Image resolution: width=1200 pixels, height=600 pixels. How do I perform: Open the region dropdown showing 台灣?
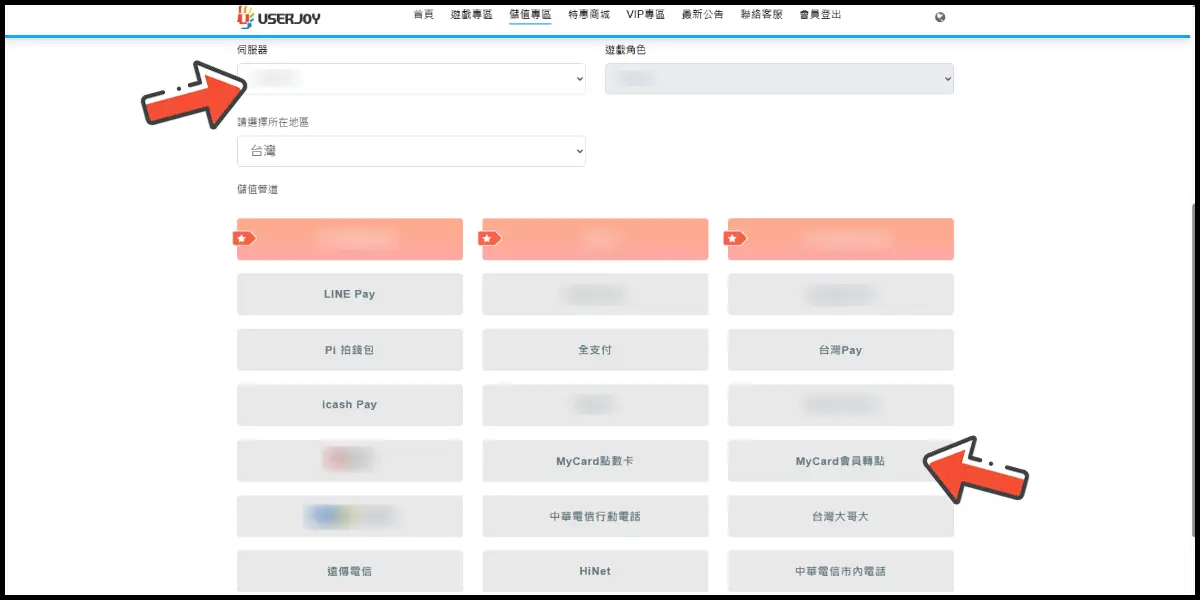(411, 151)
